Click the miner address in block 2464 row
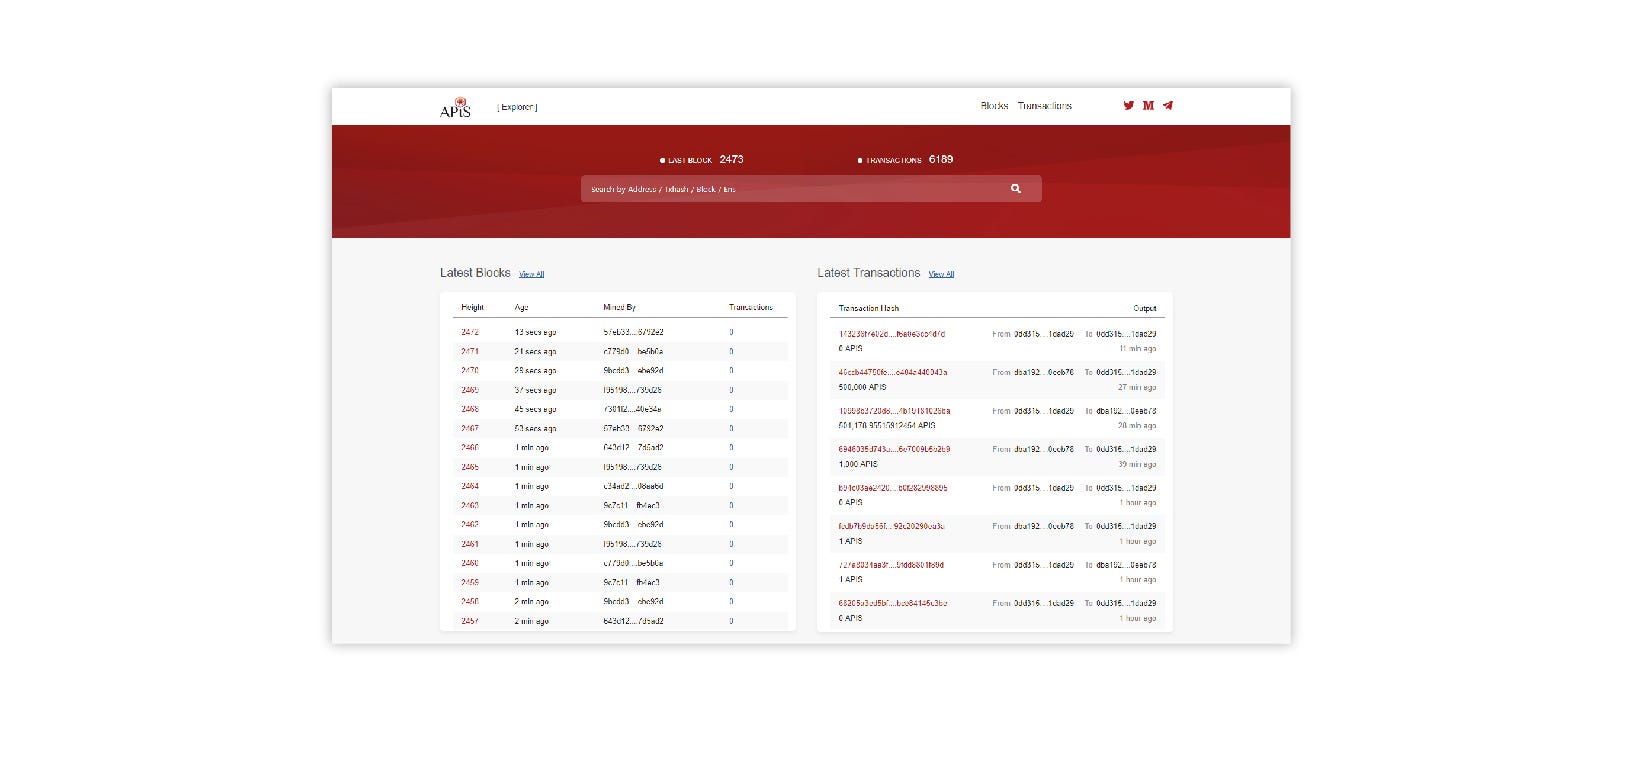 (633, 486)
